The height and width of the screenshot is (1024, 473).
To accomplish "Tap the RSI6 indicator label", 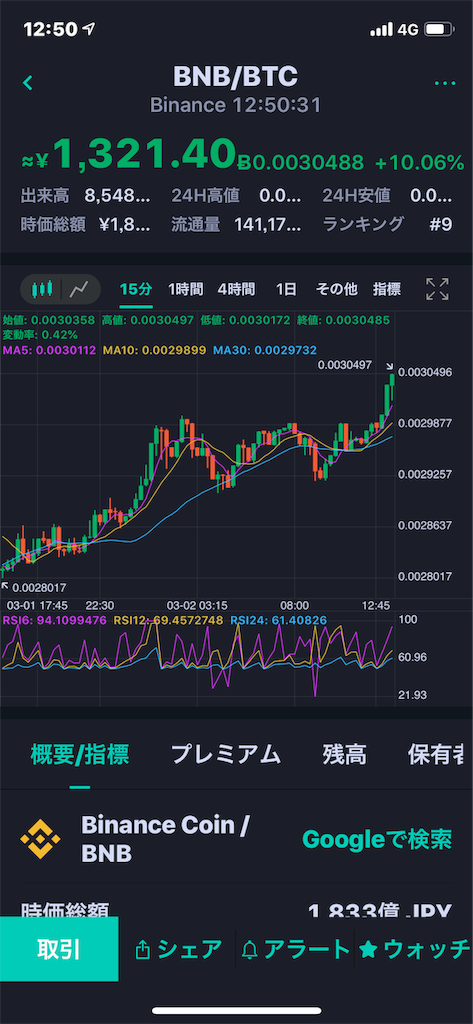I will (54, 620).
